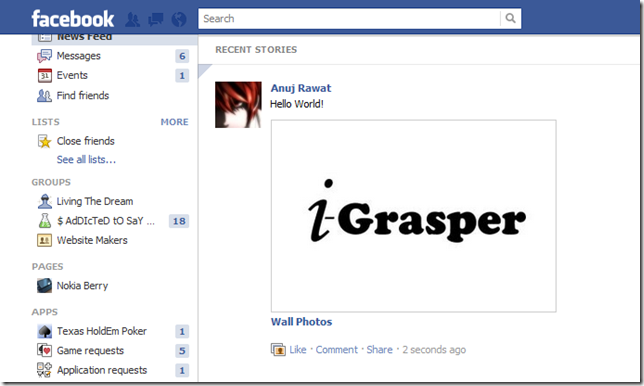Click Anuj Rawat's profile picture
The image size is (644, 386).
pyautogui.click(x=238, y=105)
